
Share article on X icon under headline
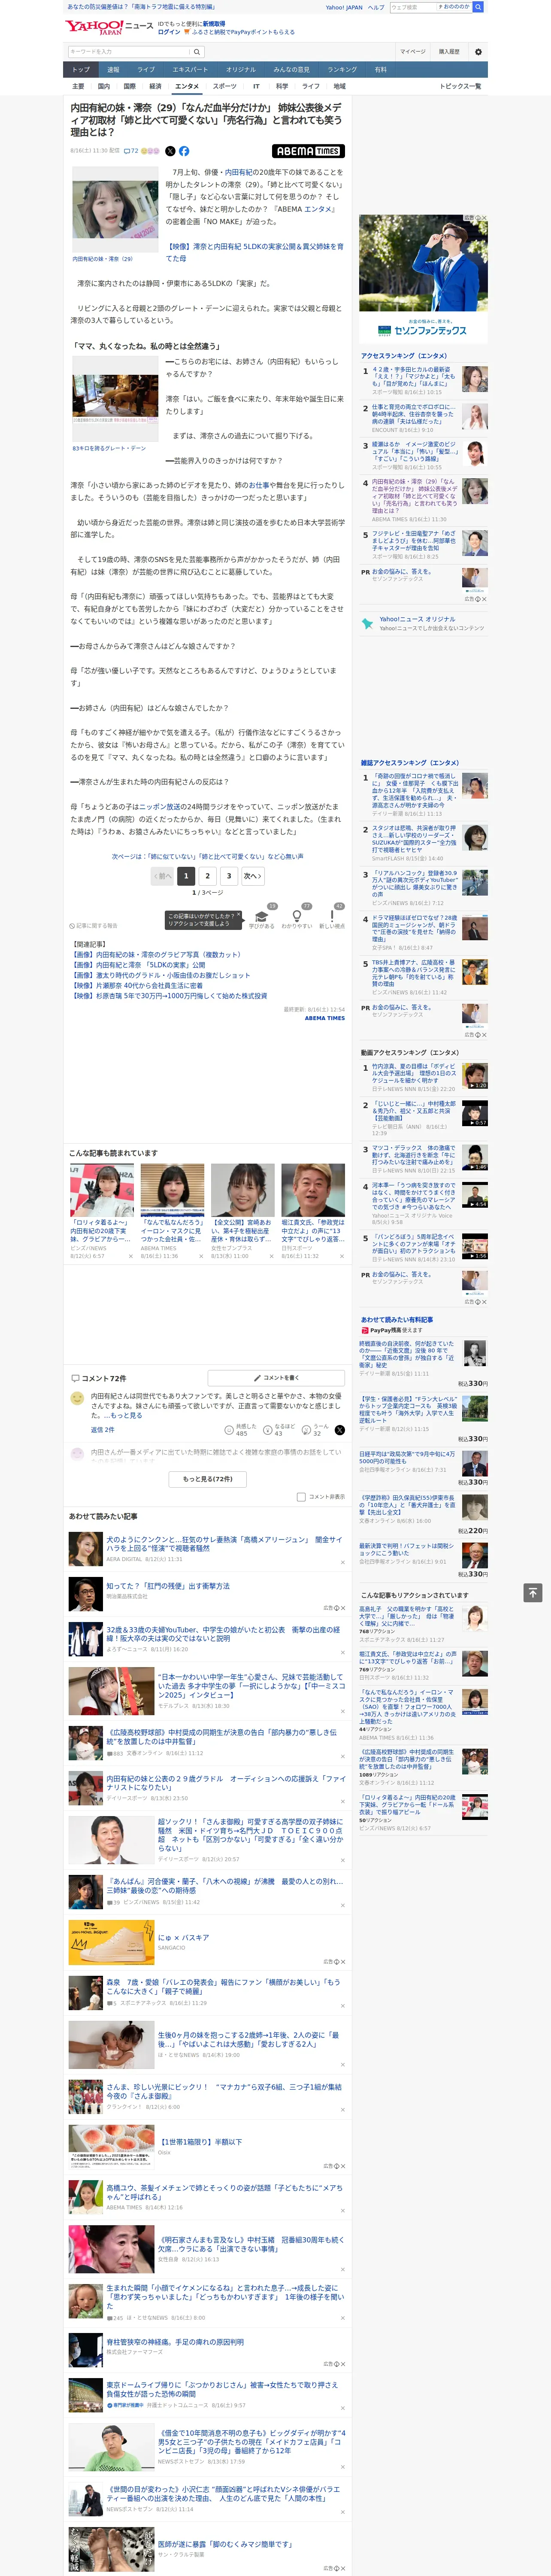(x=170, y=151)
